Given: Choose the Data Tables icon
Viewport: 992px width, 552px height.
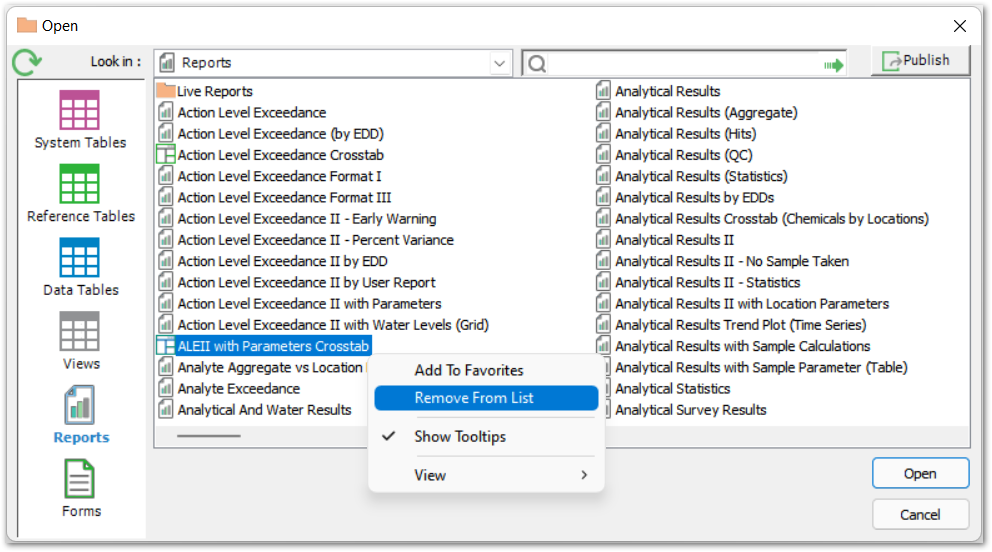Looking at the screenshot, I should (x=80, y=258).
